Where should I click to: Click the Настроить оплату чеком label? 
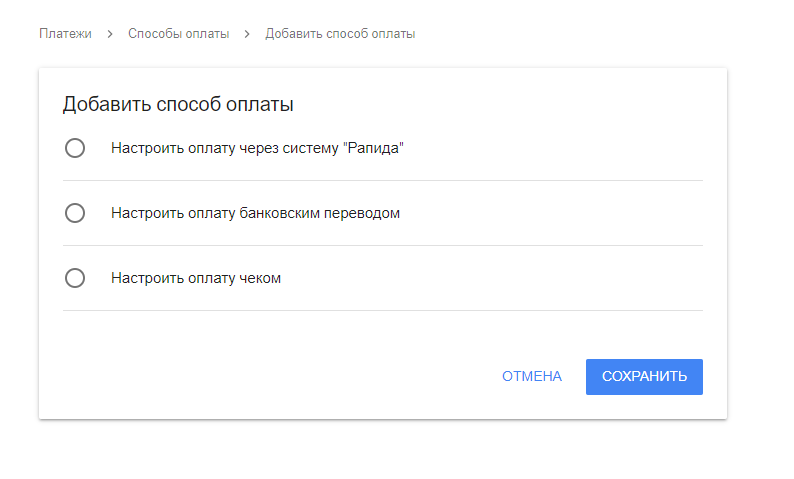pyautogui.click(x=196, y=278)
